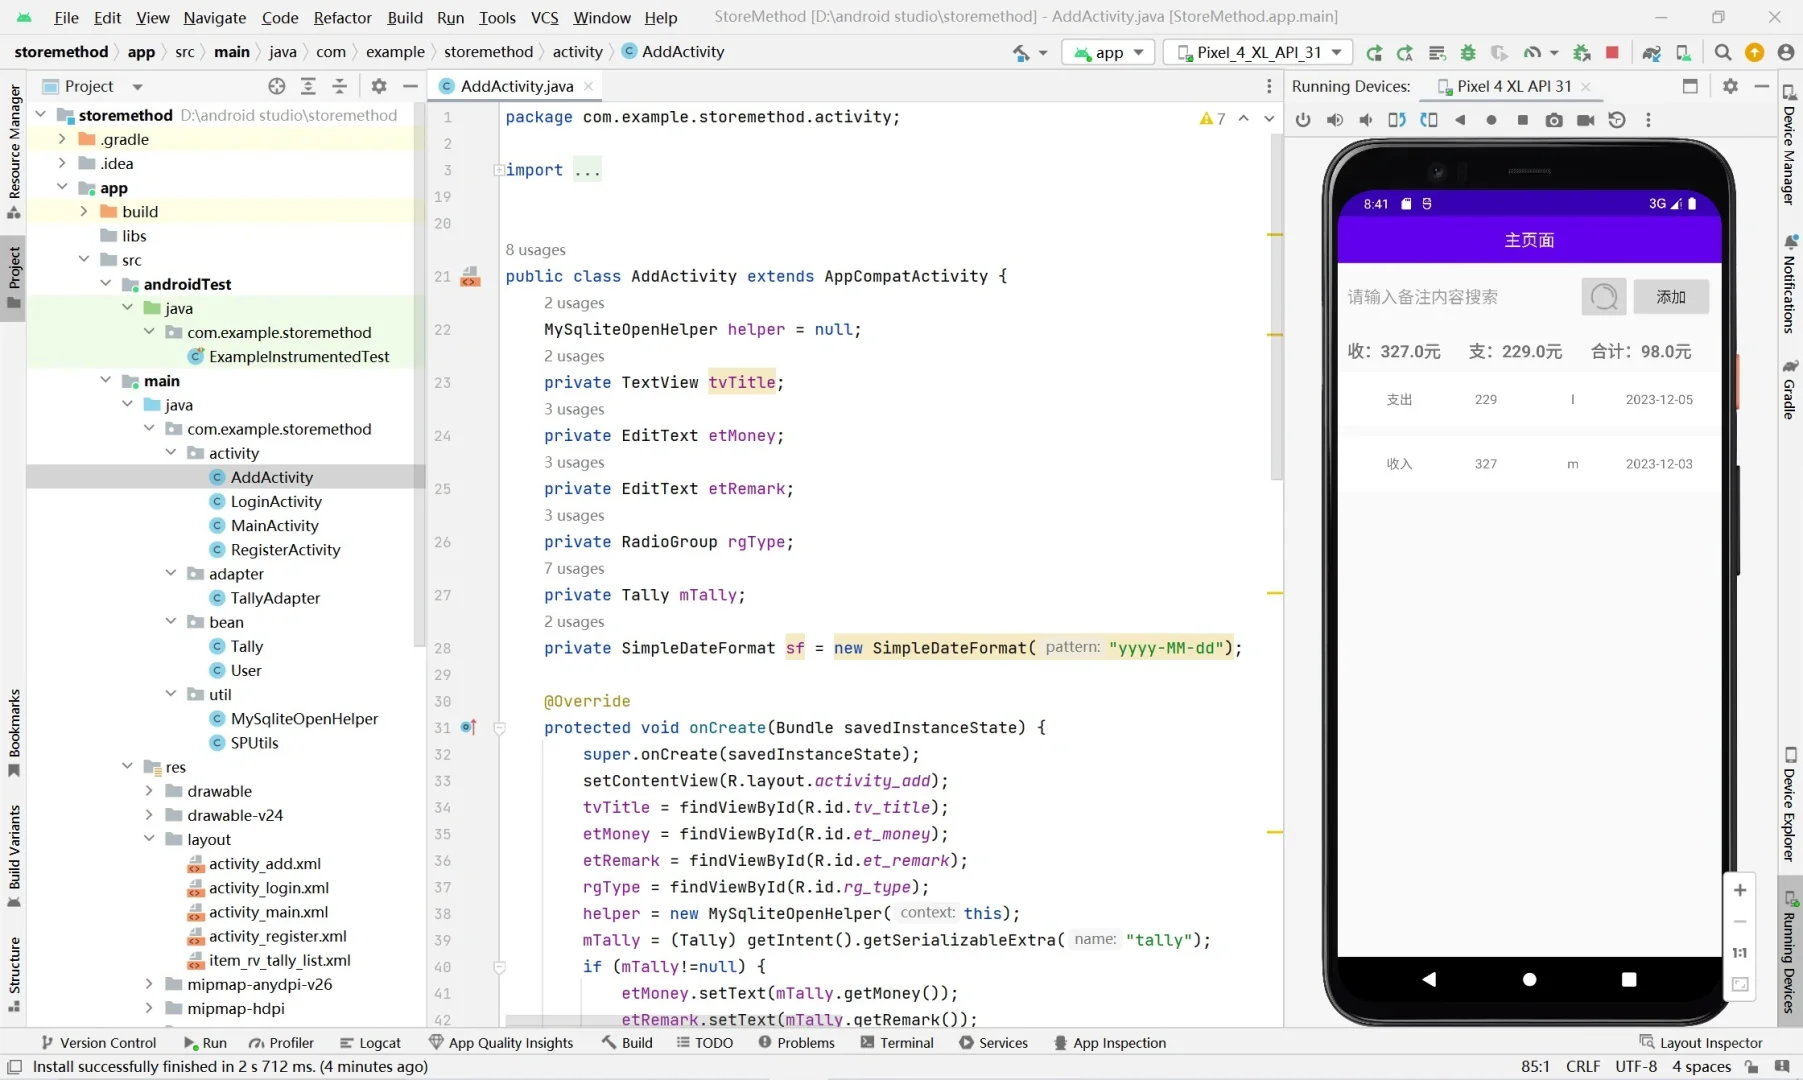Start emulator screen recording

tap(1586, 120)
